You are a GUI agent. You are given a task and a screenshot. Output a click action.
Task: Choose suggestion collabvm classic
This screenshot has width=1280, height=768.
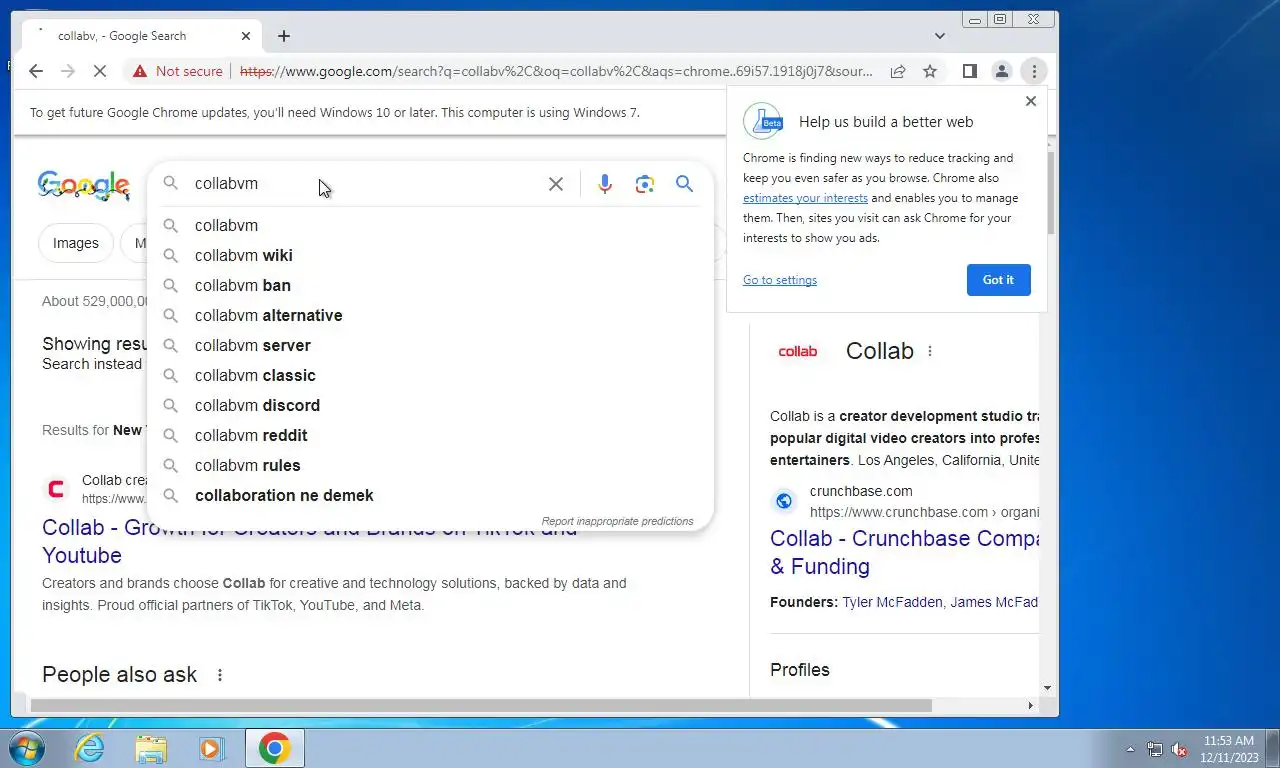pyautogui.click(x=430, y=375)
